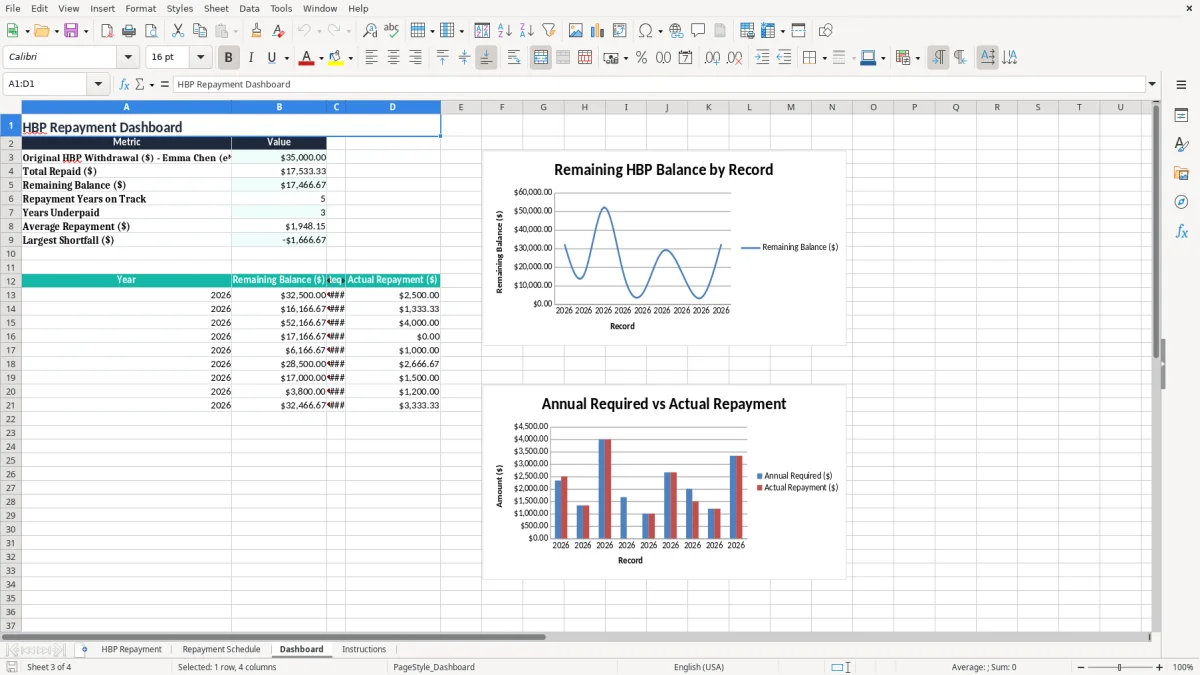
Task: Click PageStyle_Dashboard in status bar
Action: pyautogui.click(x=434, y=667)
